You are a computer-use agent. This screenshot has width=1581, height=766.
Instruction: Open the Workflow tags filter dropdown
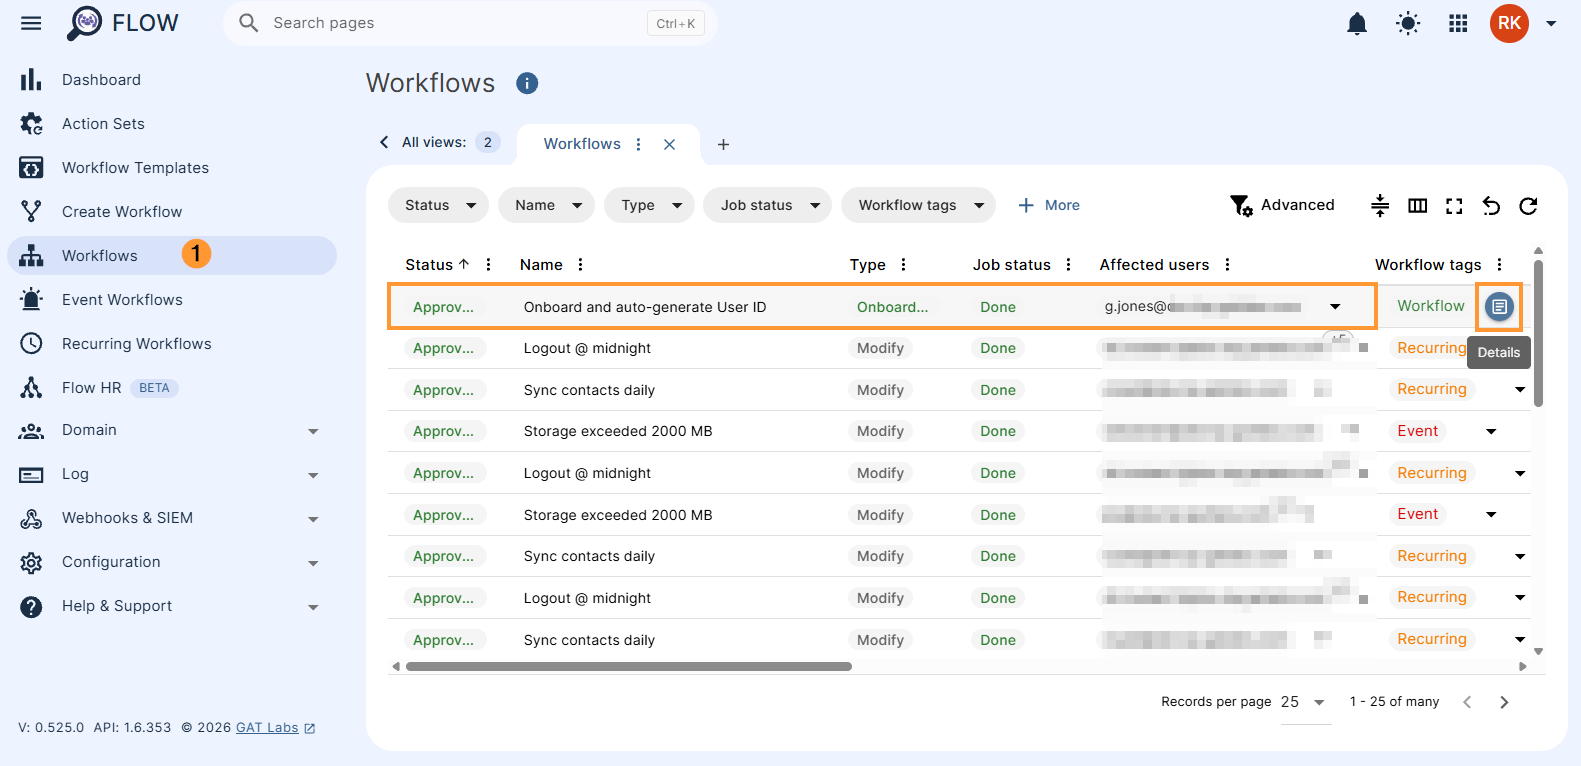pos(918,205)
